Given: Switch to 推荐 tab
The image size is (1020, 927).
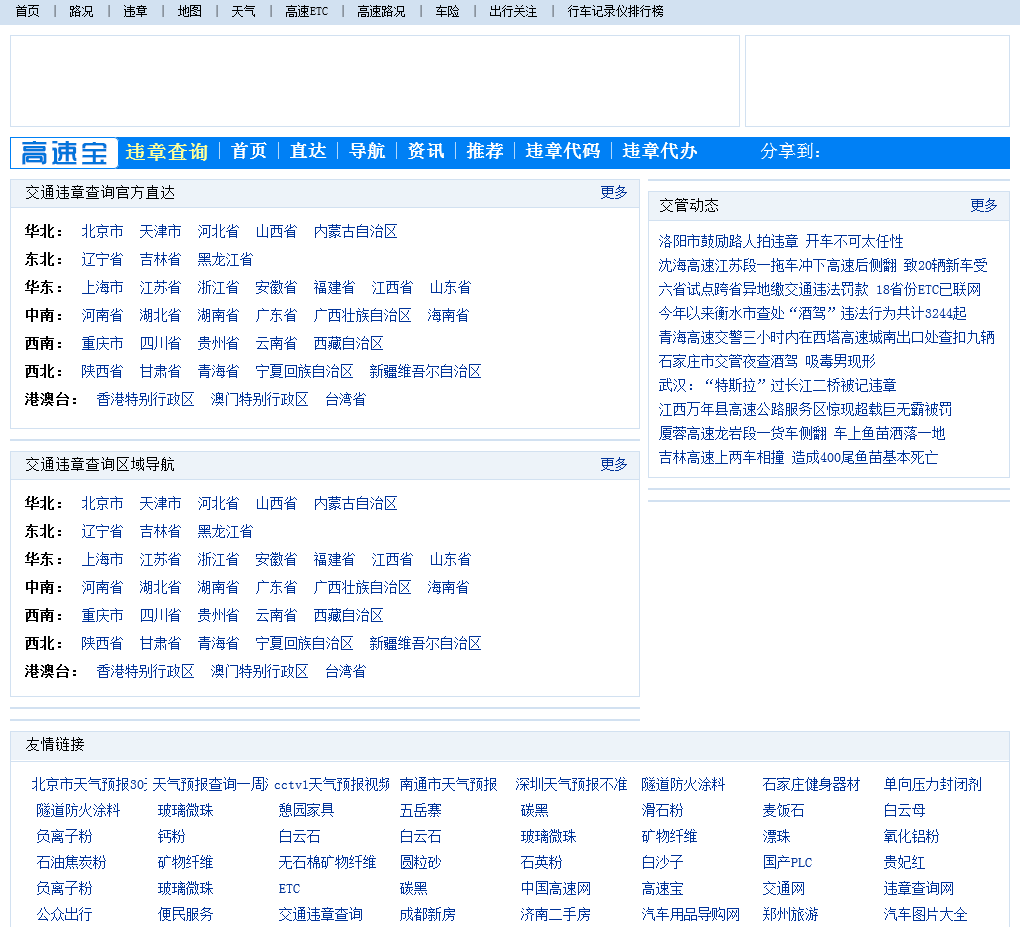Looking at the screenshot, I should 485,151.
